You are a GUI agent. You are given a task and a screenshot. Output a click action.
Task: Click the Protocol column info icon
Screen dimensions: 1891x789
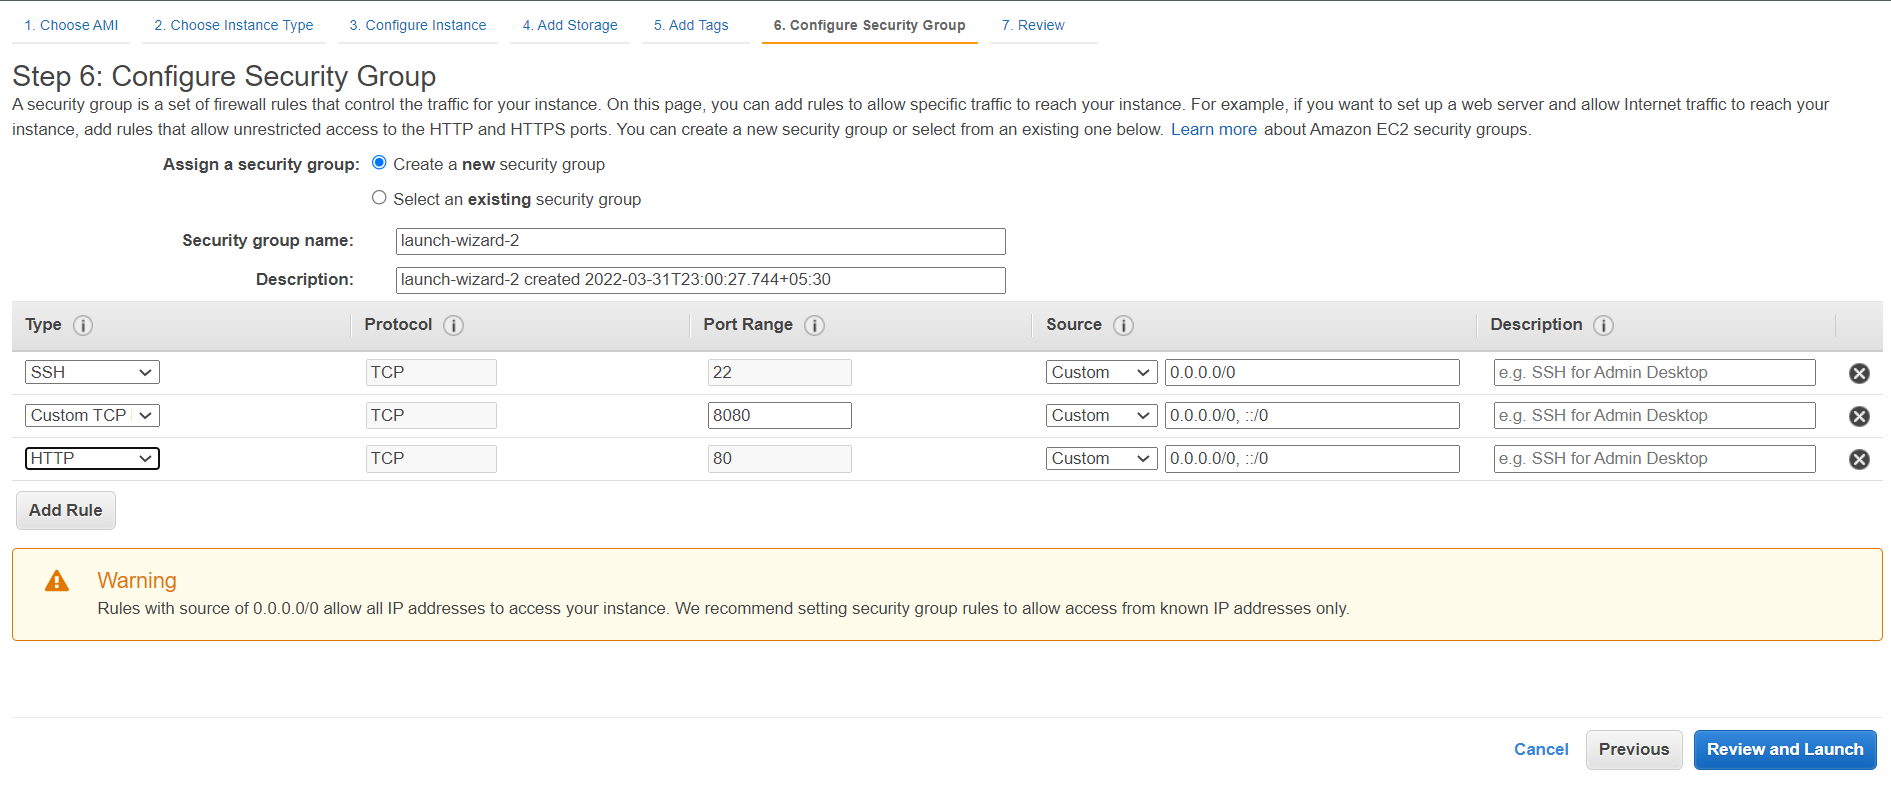[453, 325]
